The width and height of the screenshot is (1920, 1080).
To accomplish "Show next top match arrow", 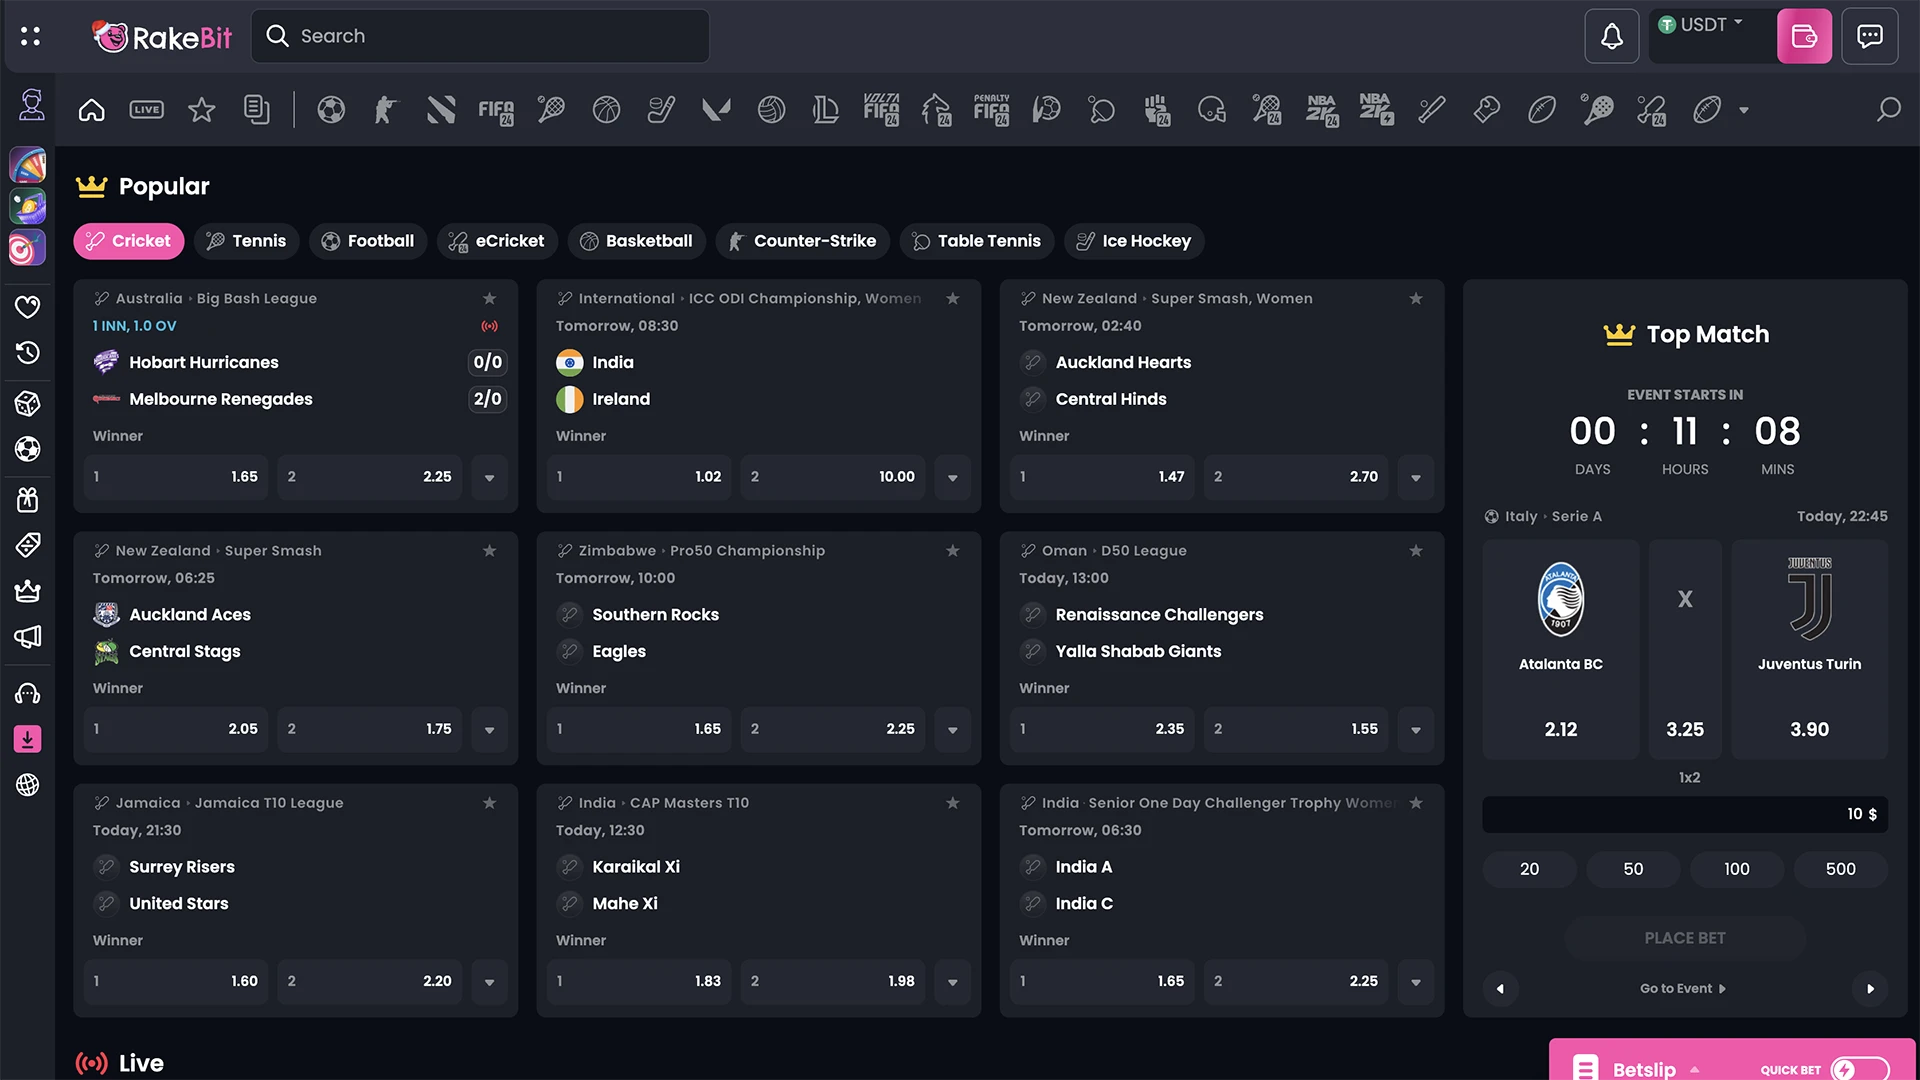I will pos(1870,988).
